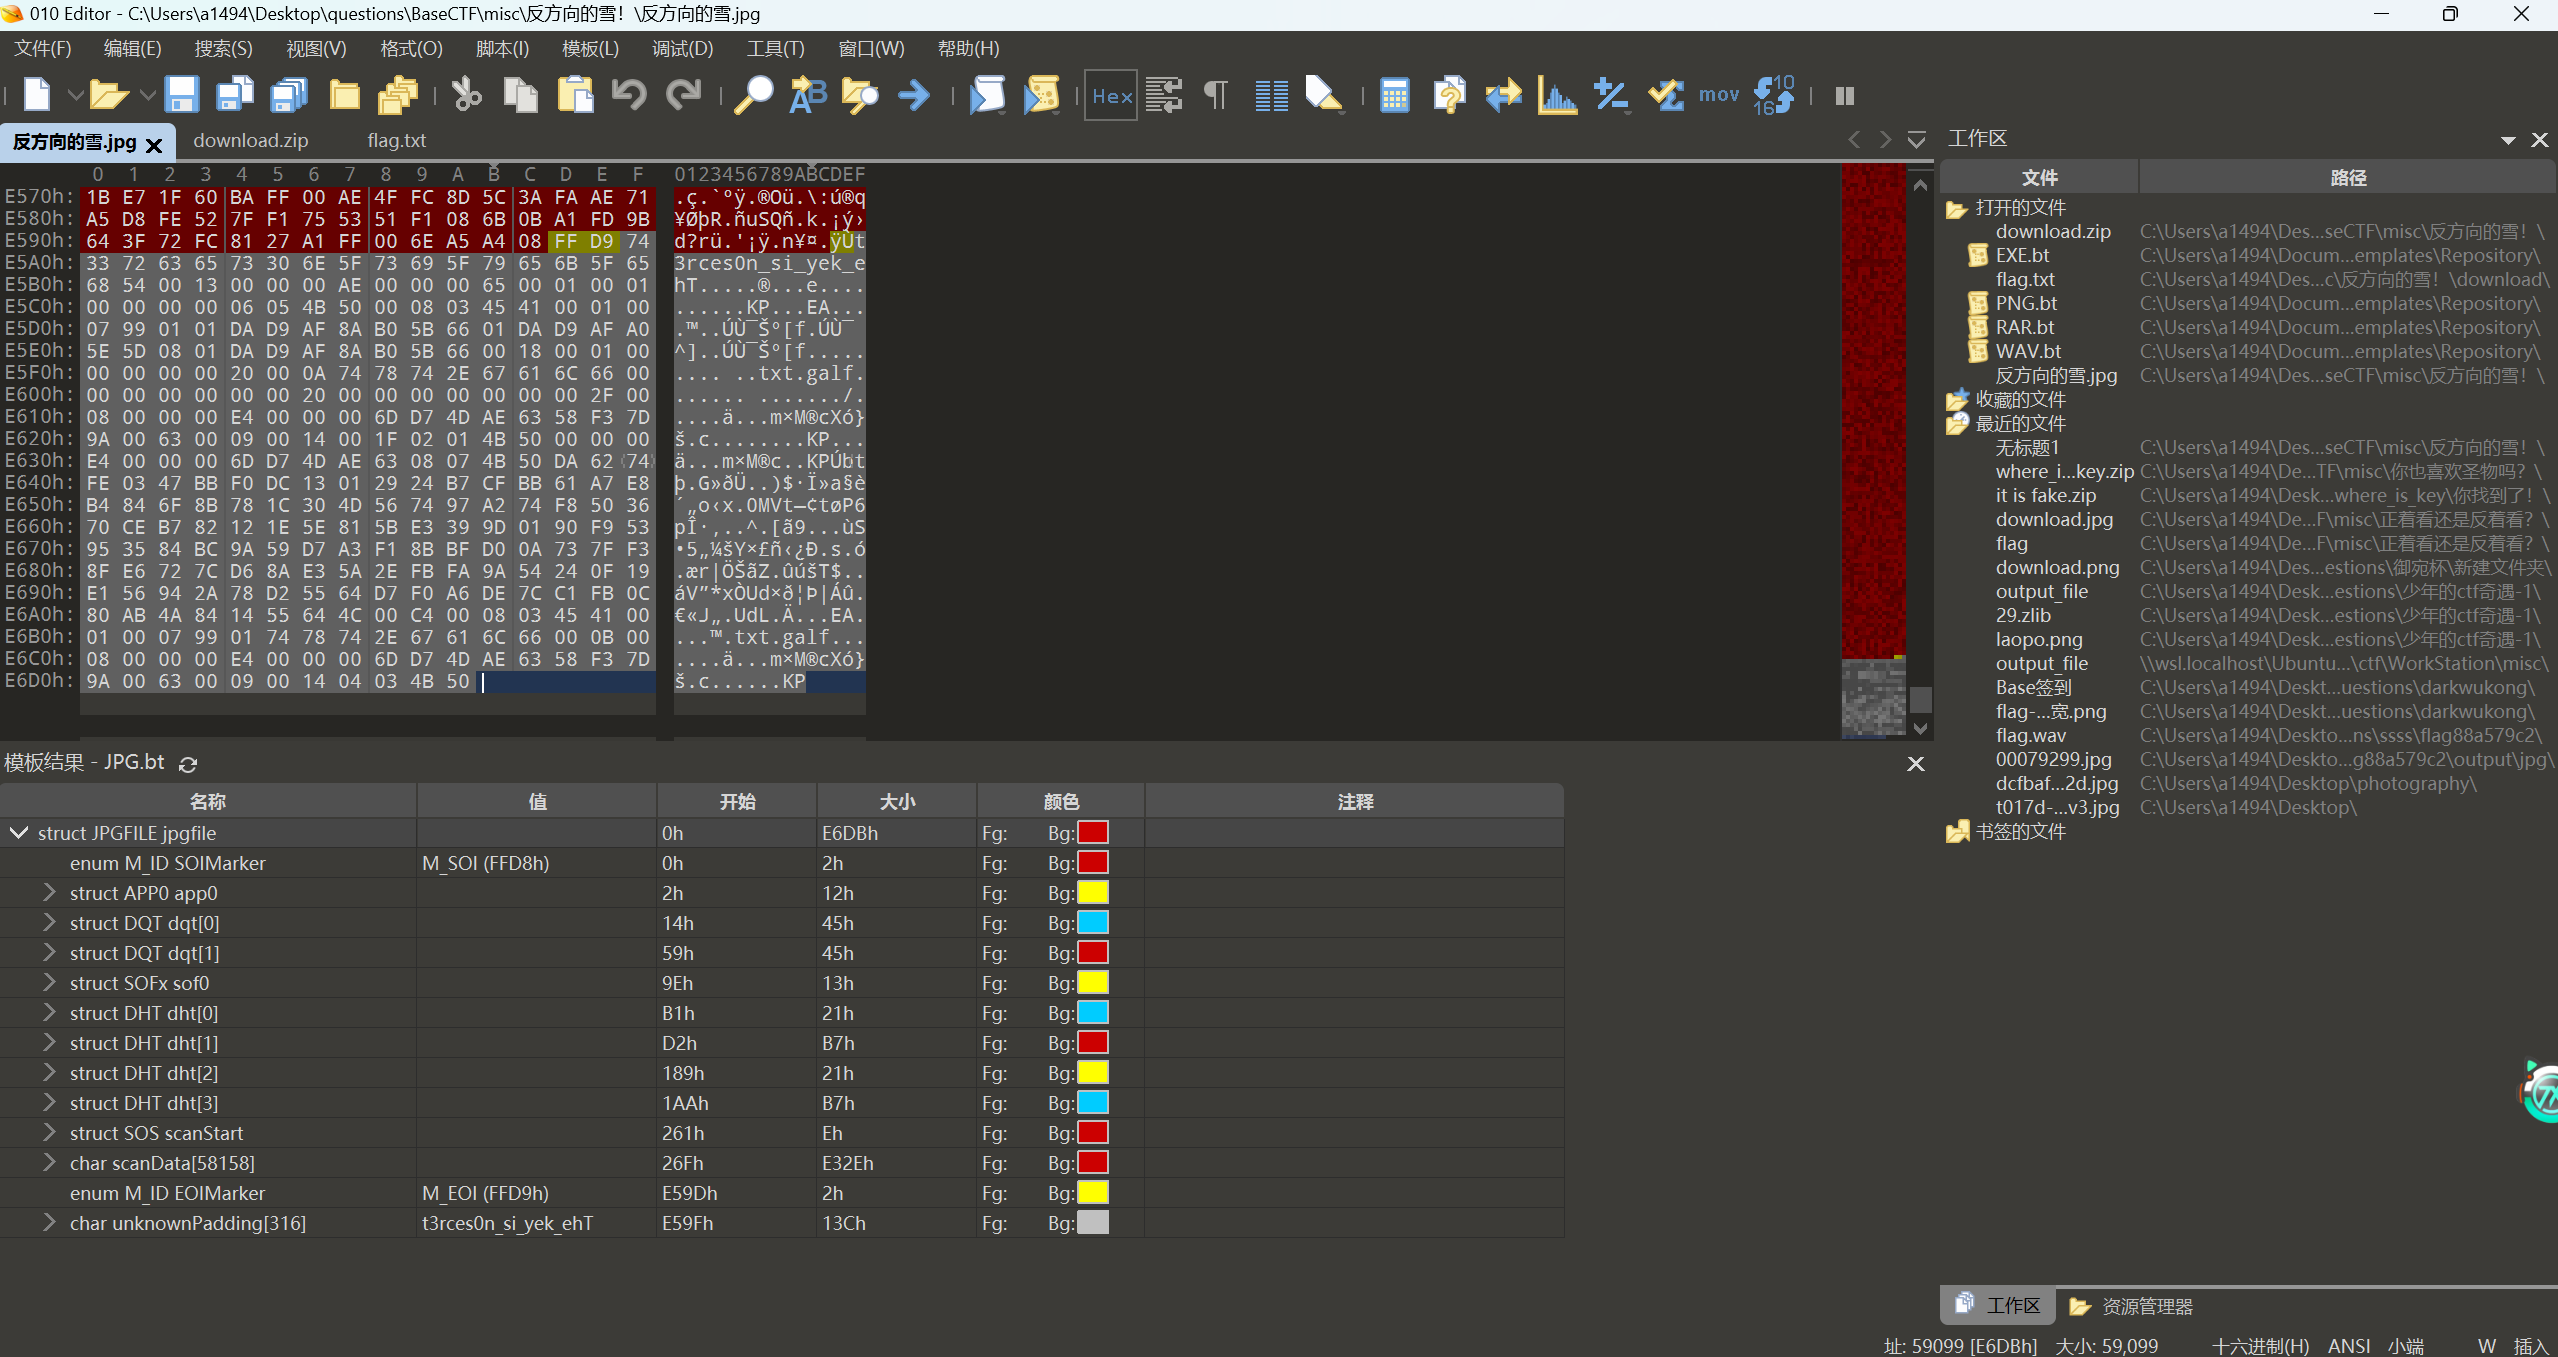
Task: Toggle Hex edit mode button
Action: click(x=1111, y=95)
